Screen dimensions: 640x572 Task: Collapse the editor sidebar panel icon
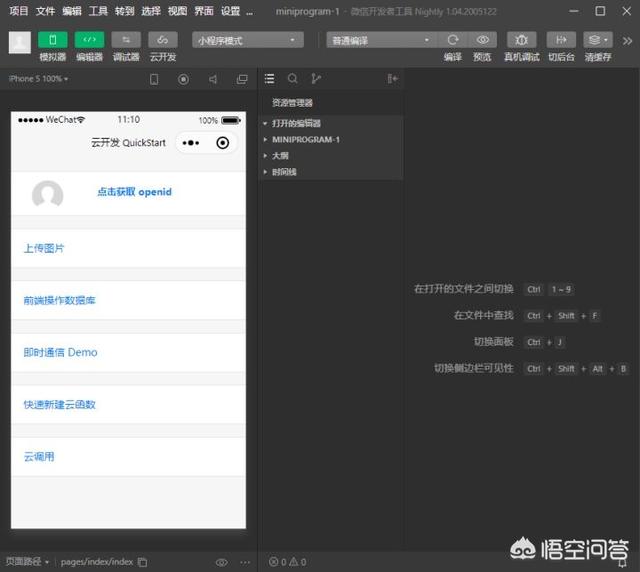(392, 79)
